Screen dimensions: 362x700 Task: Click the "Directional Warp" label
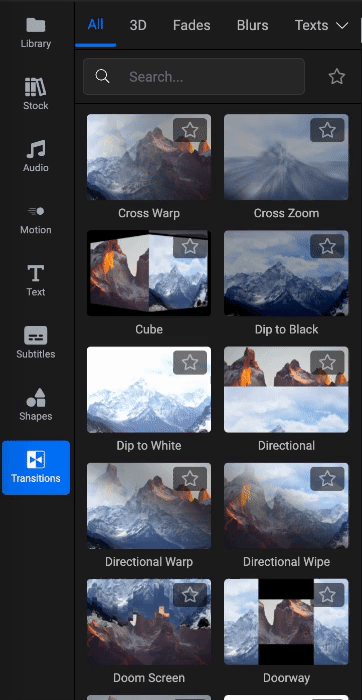149,562
